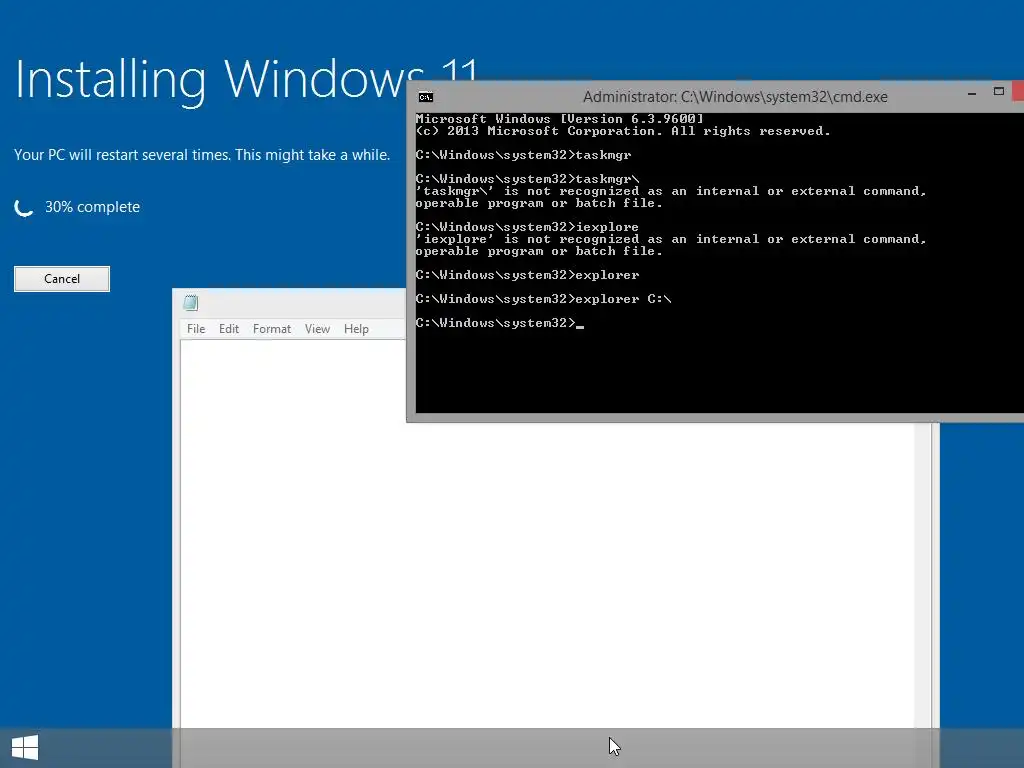1024x768 pixels.
Task: Open the View menu in Notepad
Action: click(317, 328)
